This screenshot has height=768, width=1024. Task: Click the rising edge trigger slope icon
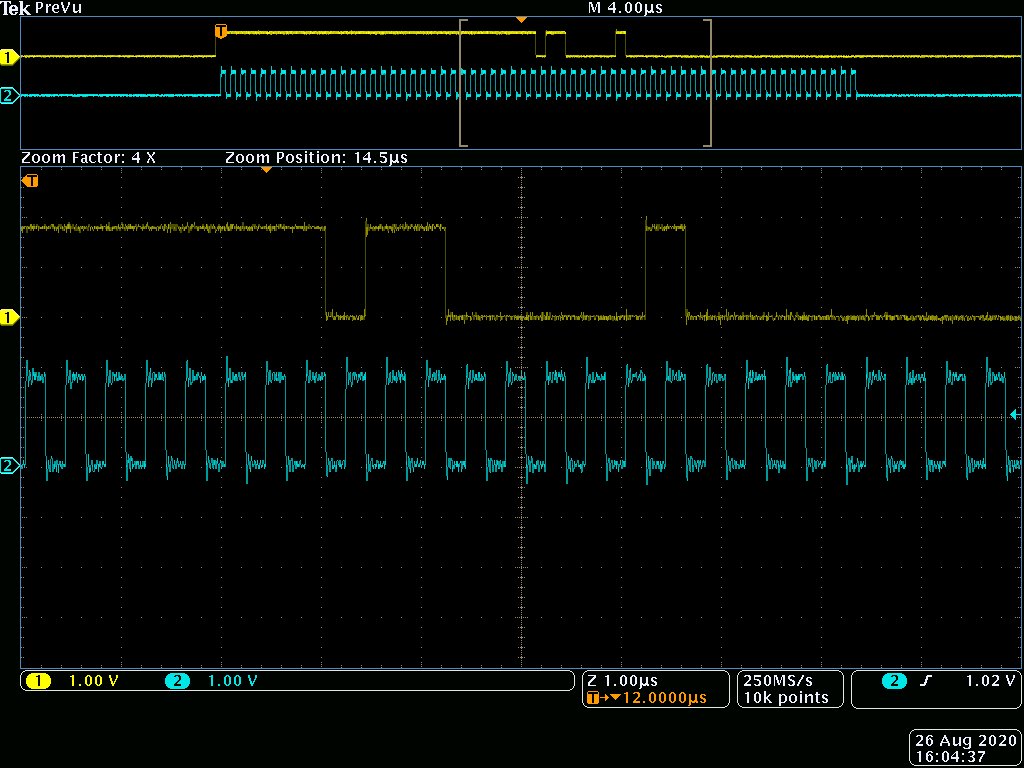tap(926, 681)
